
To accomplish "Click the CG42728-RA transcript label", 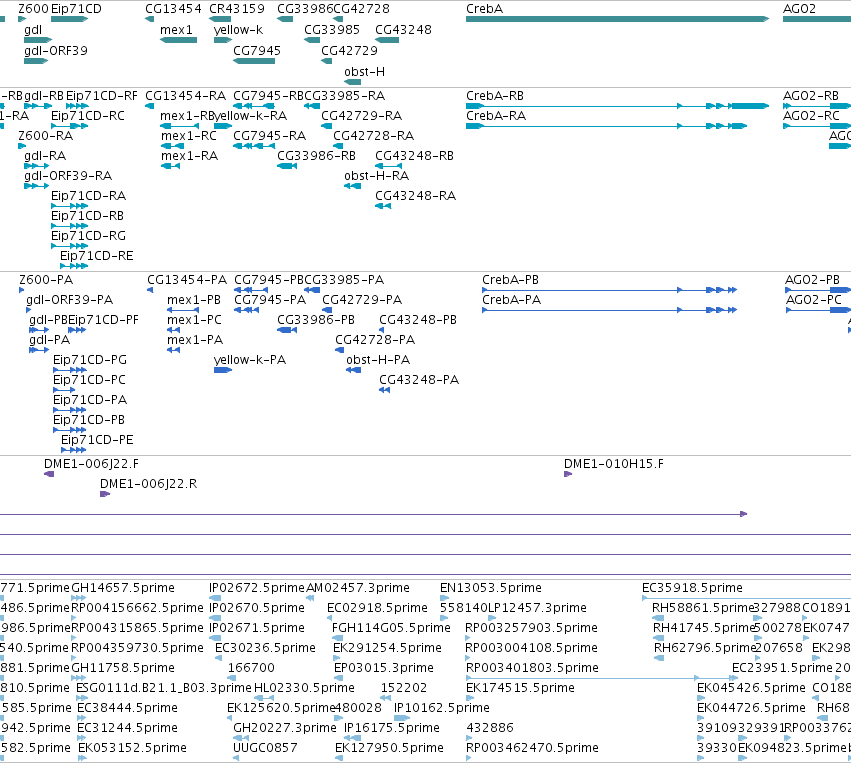I will tap(373, 136).
